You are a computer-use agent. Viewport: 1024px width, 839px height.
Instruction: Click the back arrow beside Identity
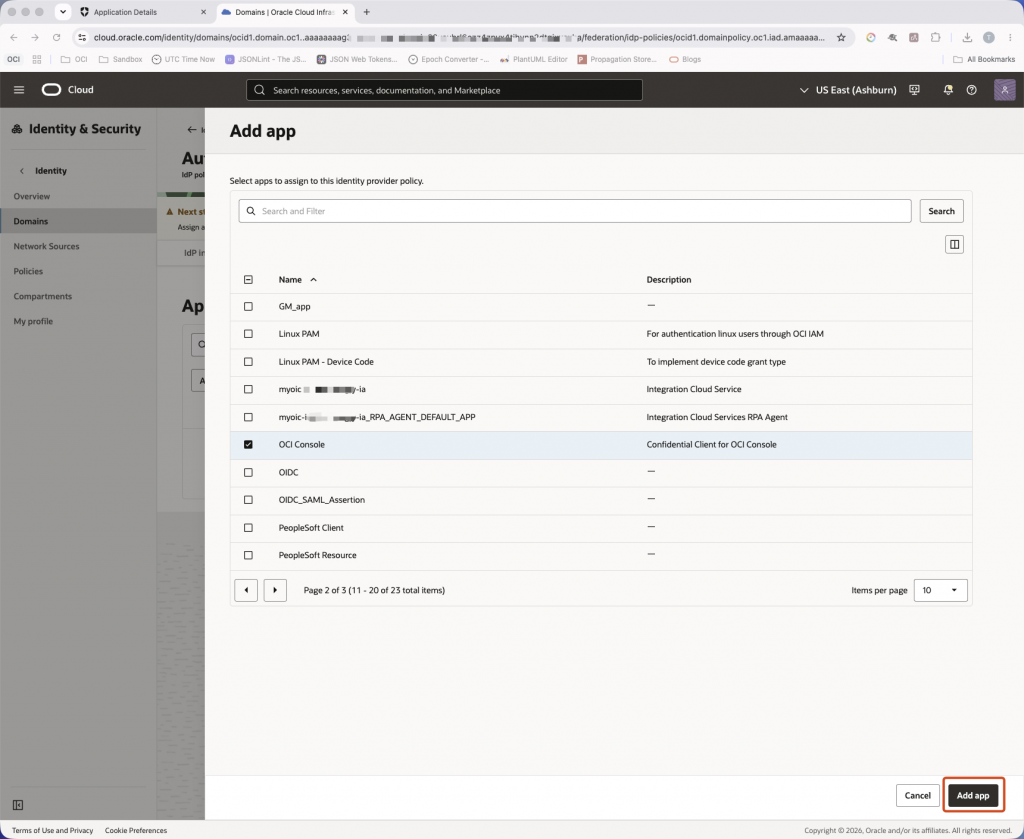(22, 171)
